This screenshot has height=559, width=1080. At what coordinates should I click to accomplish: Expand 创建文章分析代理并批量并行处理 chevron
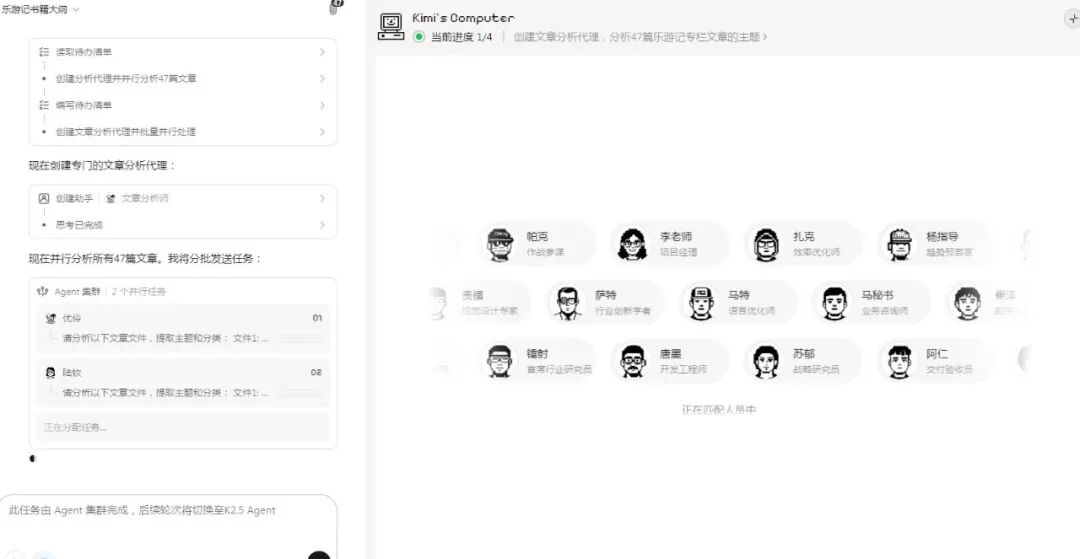click(322, 131)
